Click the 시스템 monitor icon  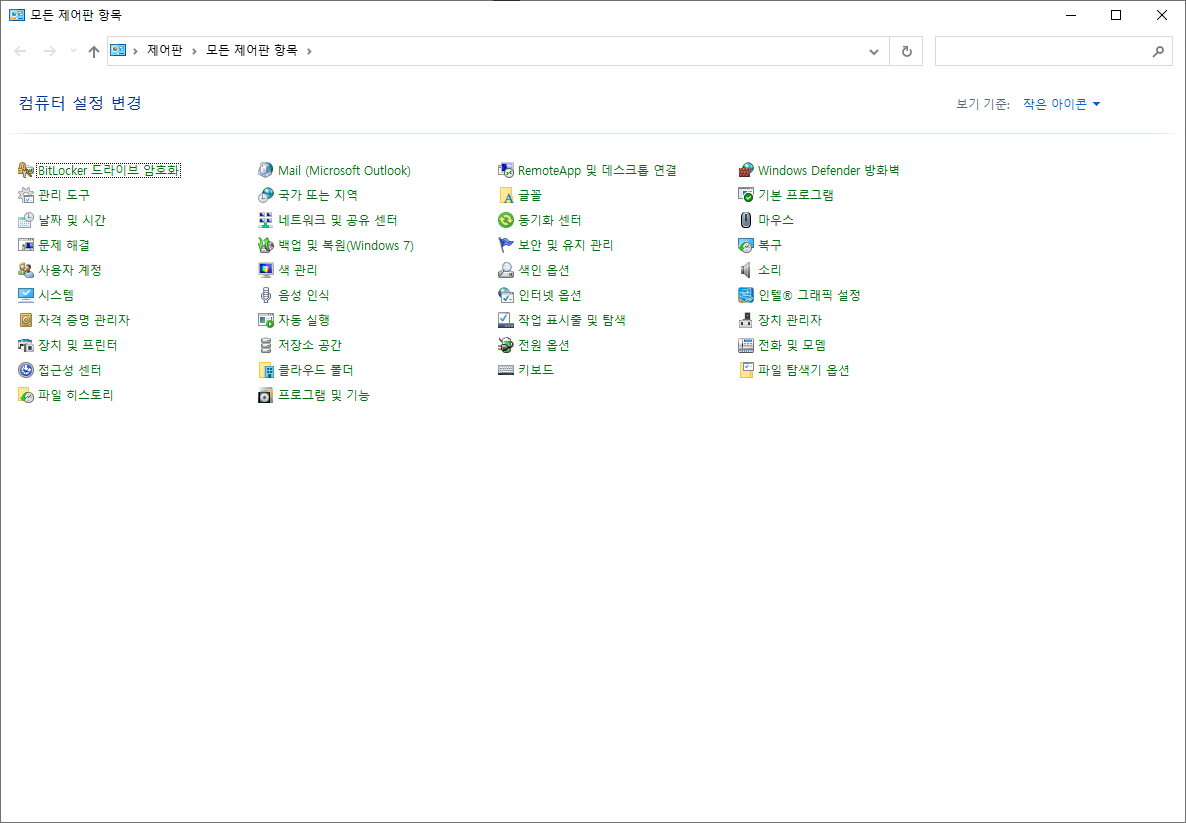coord(26,295)
